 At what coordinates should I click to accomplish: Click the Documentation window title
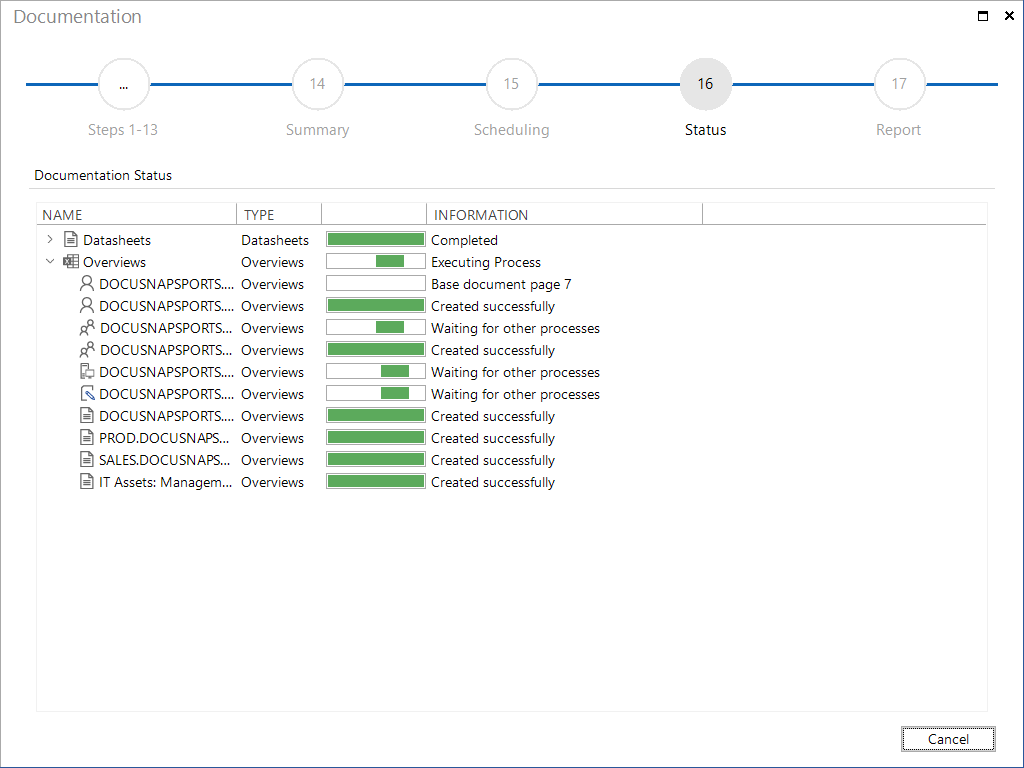click(77, 16)
